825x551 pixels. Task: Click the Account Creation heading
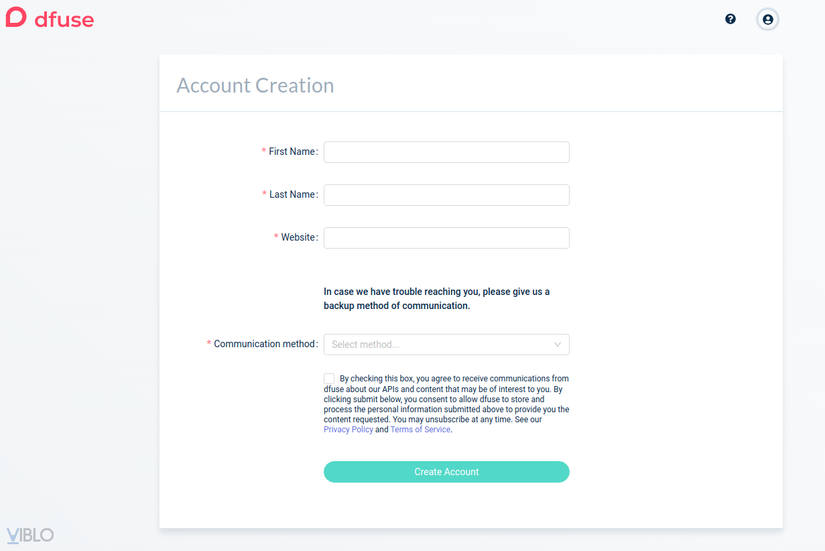coord(255,86)
